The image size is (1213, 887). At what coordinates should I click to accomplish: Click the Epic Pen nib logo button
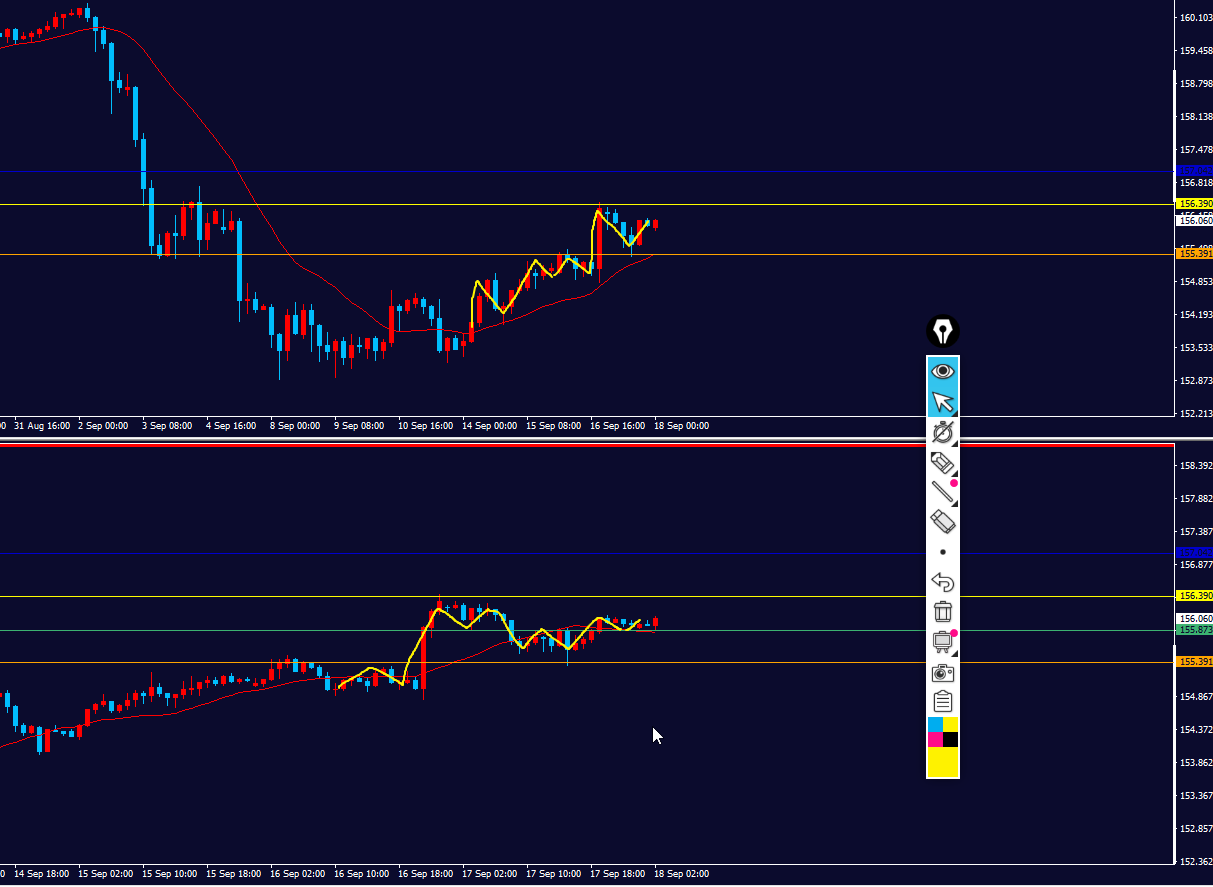943,331
